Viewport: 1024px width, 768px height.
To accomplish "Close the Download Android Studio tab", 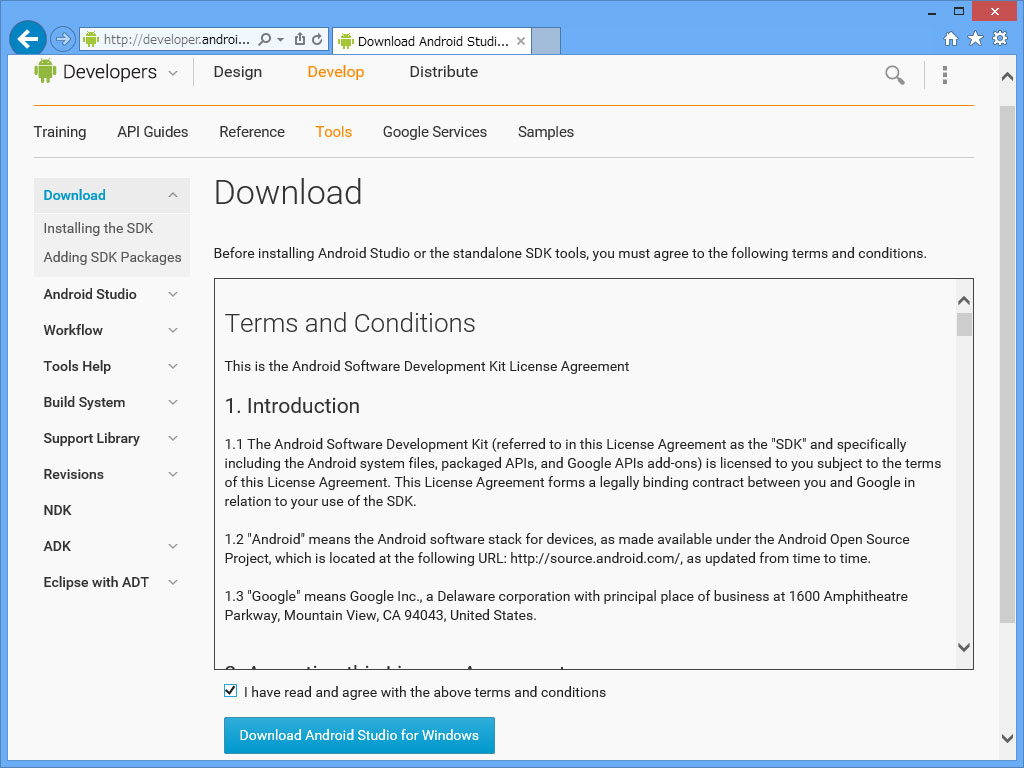I will click(520, 41).
